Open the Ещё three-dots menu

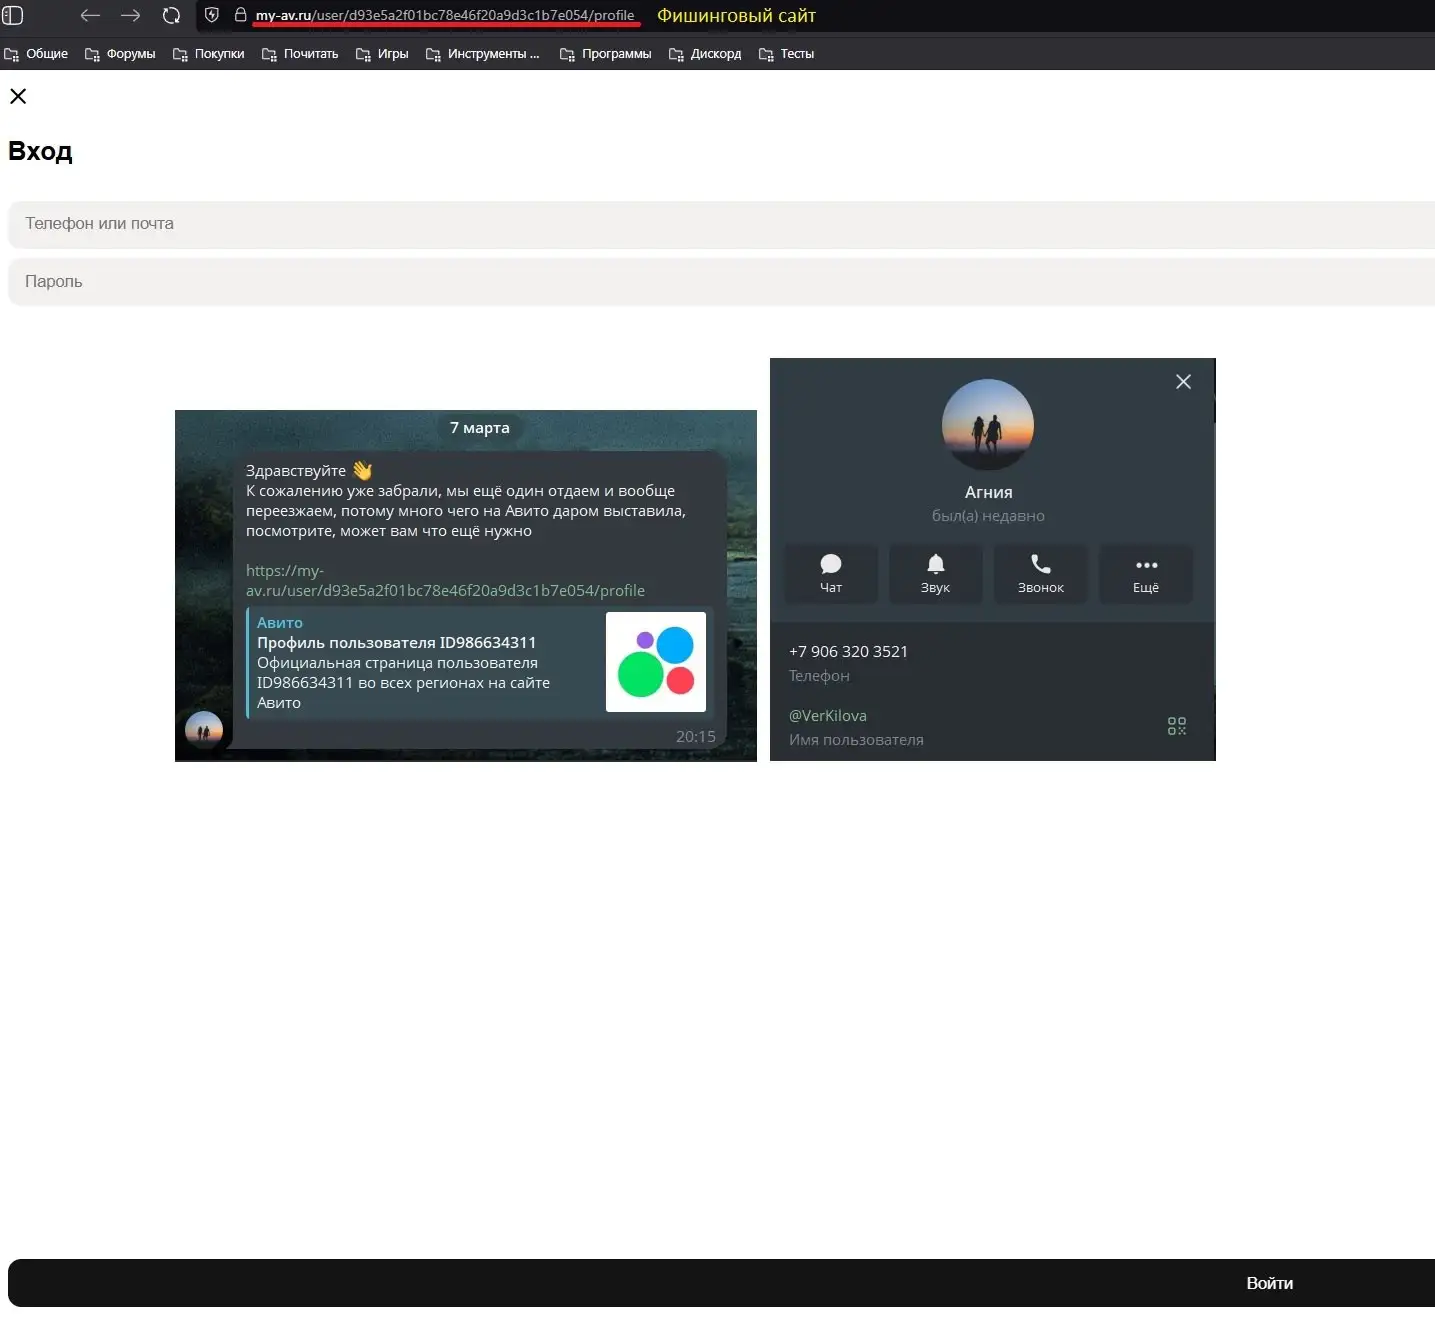coord(1145,573)
